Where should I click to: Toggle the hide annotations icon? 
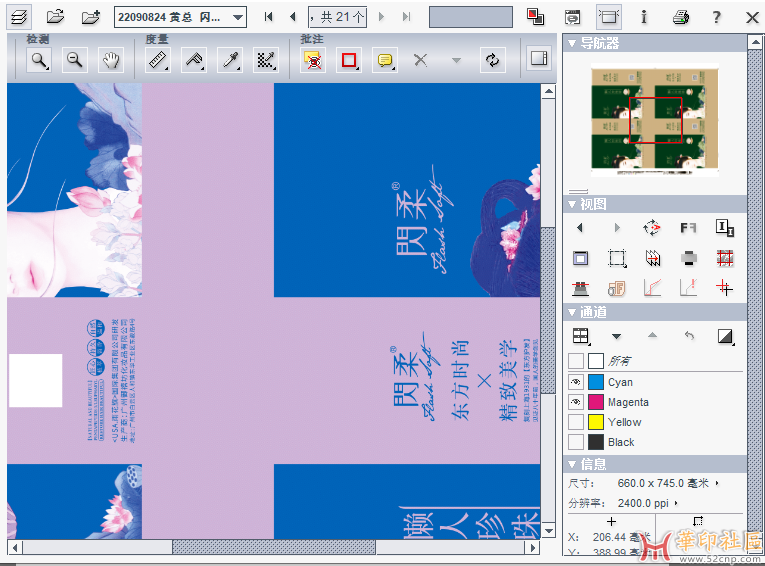313,60
